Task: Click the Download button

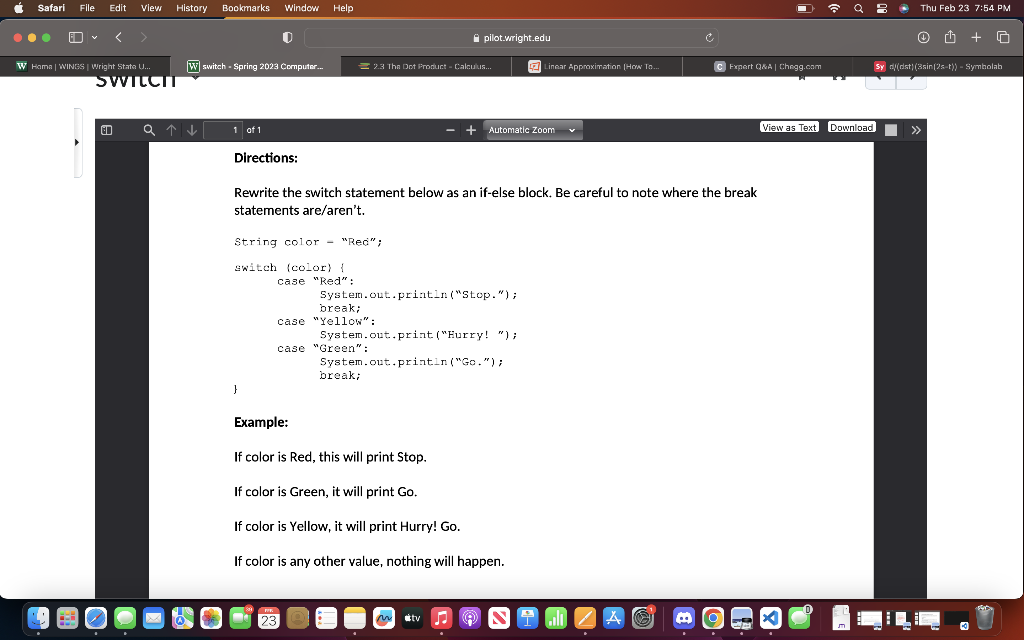Action: click(851, 127)
